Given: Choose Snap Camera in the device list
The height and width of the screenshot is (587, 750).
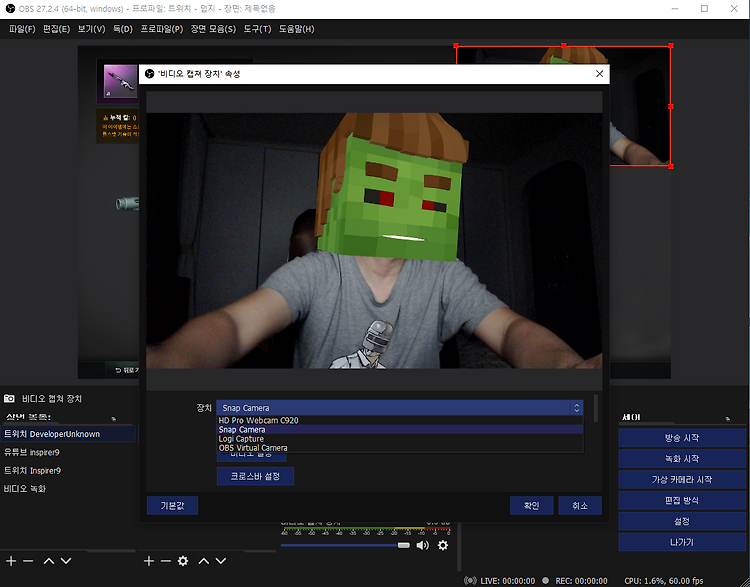Looking at the screenshot, I should click(x=400, y=430).
